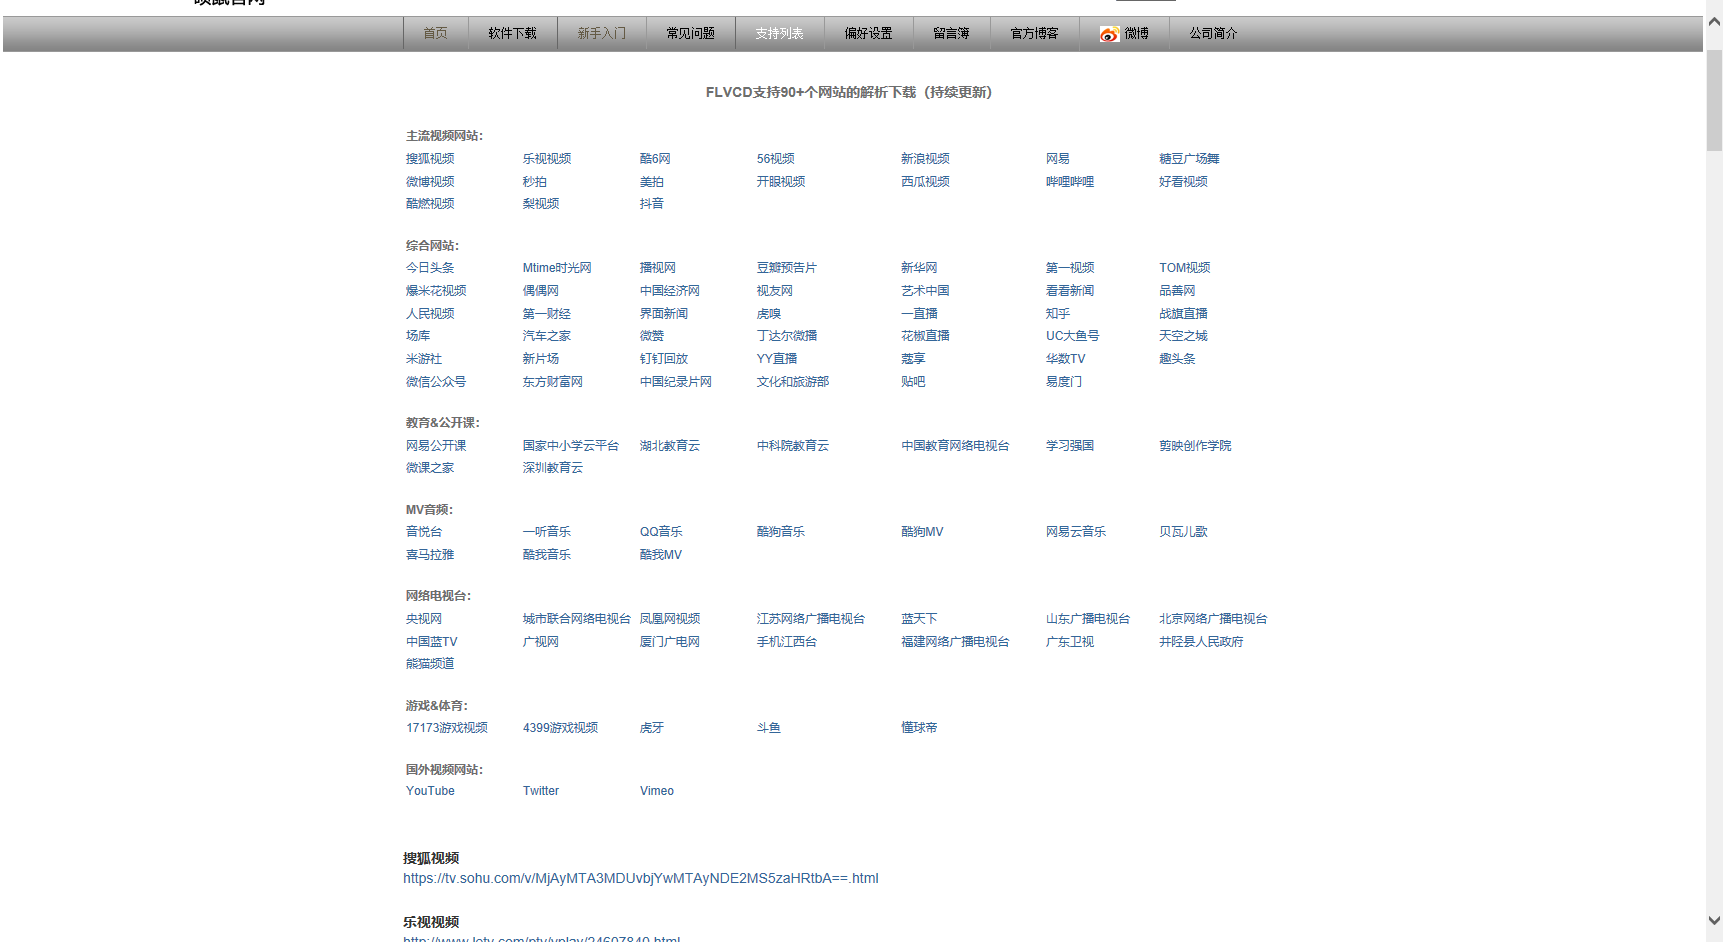Click the 江苏网络广播电视台 link
The image size is (1723, 942).
[811, 619]
